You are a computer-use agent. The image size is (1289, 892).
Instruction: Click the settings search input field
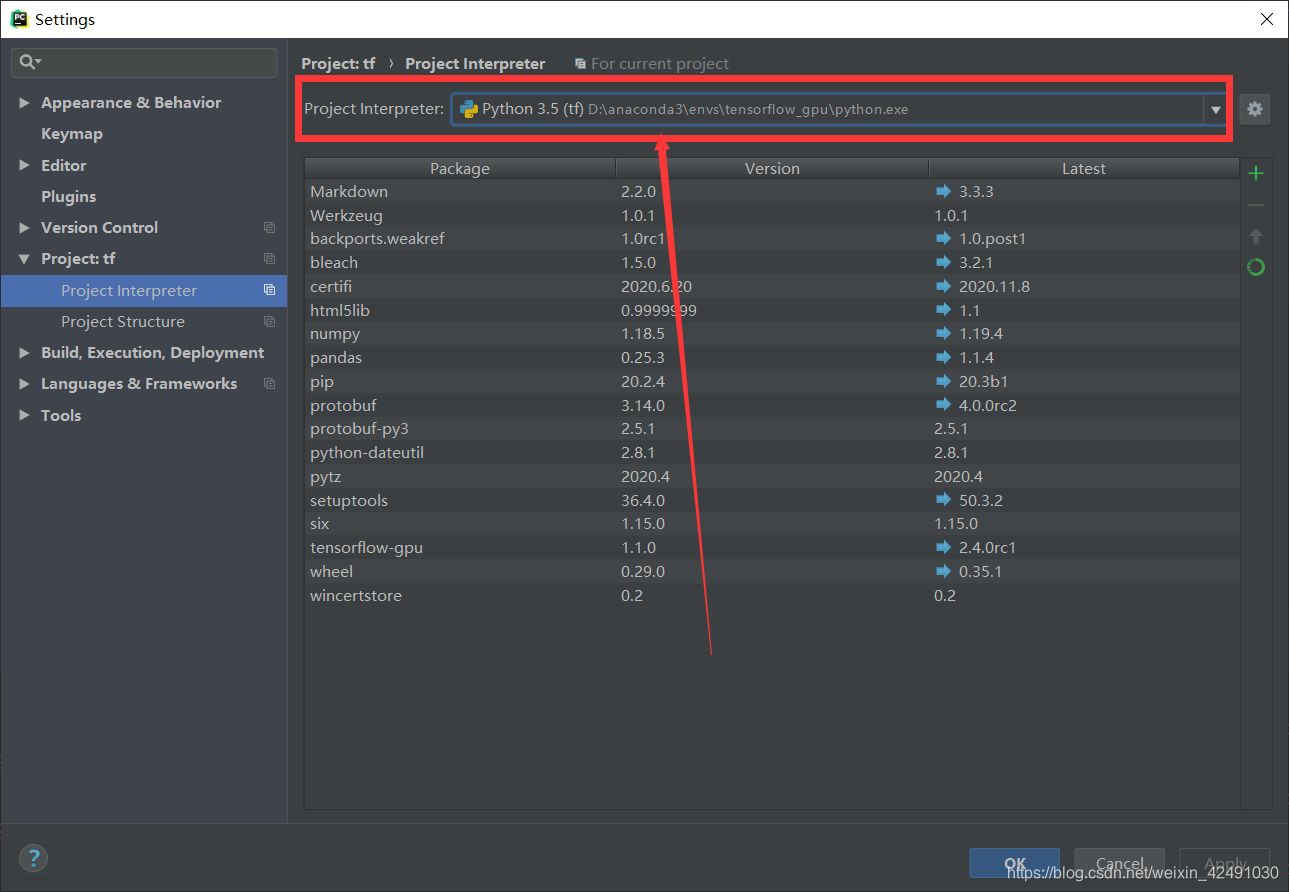point(144,62)
